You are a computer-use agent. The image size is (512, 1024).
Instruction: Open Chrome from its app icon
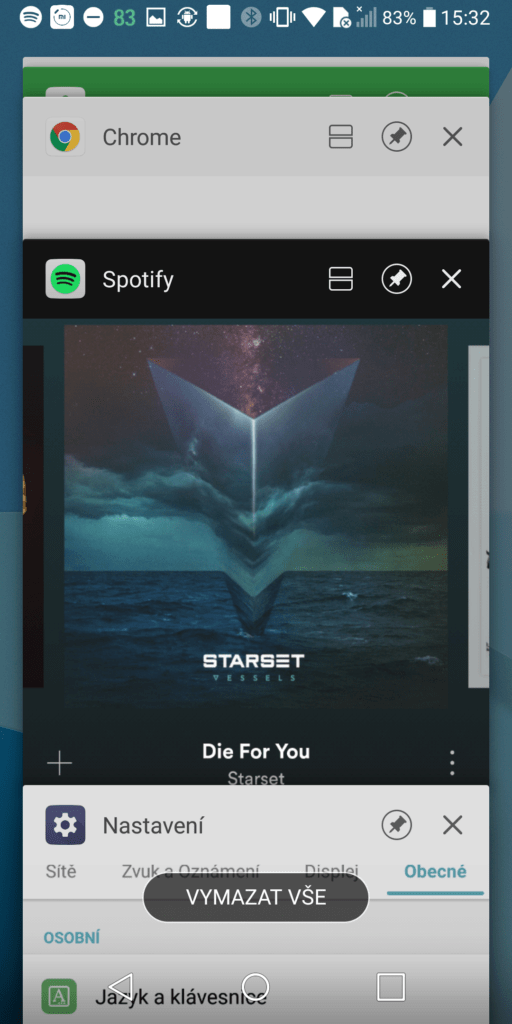tap(65, 137)
